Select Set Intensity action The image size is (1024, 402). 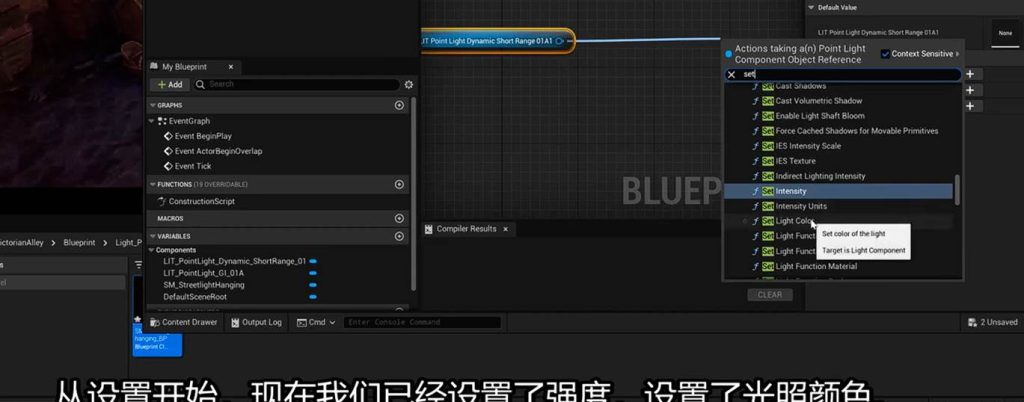click(790, 191)
